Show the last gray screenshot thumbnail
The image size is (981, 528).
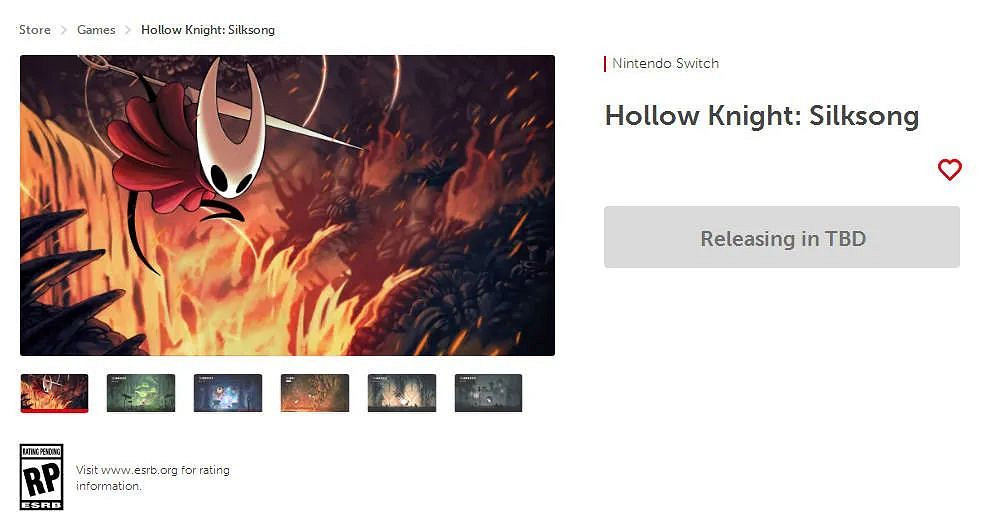(x=488, y=393)
